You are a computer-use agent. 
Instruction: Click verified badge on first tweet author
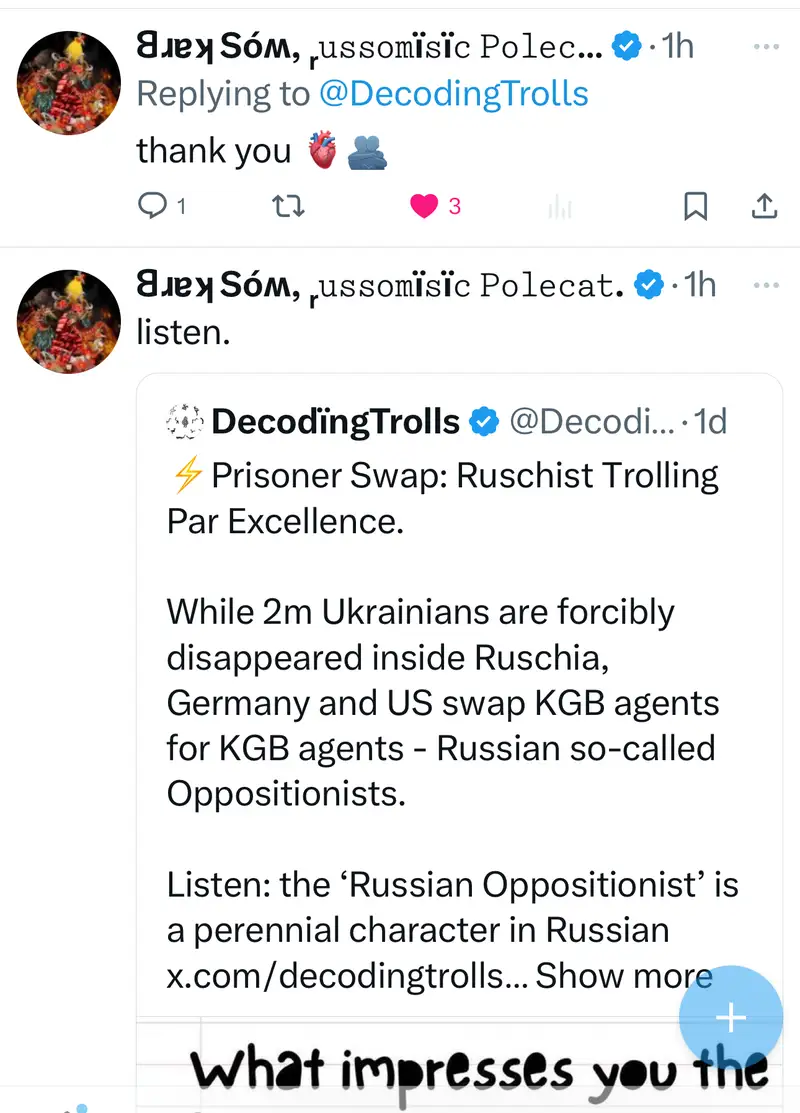tap(627, 46)
